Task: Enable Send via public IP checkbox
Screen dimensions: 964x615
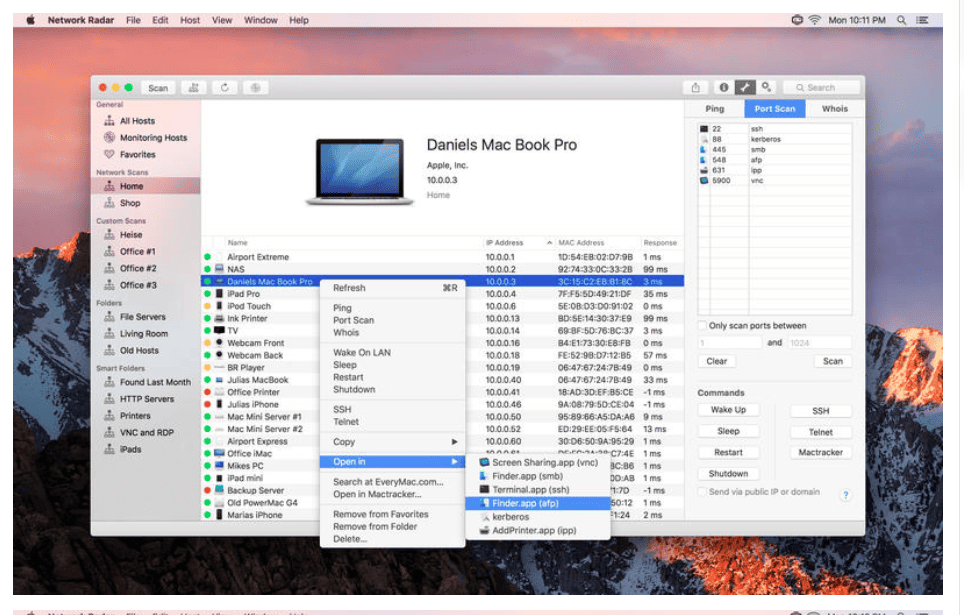Action: (x=702, y=492)
